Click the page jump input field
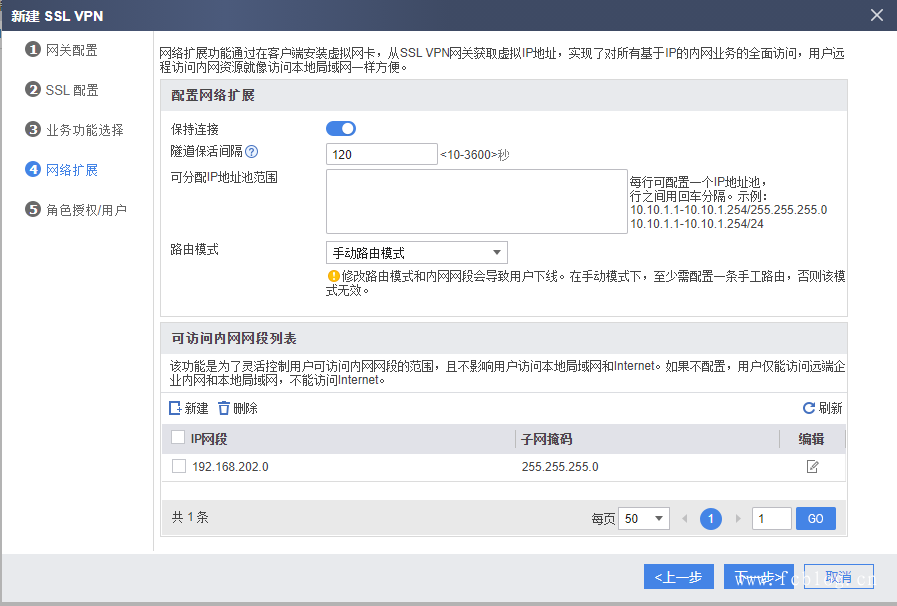The height and width of the screenshot is (606, 897). (771, 519)
